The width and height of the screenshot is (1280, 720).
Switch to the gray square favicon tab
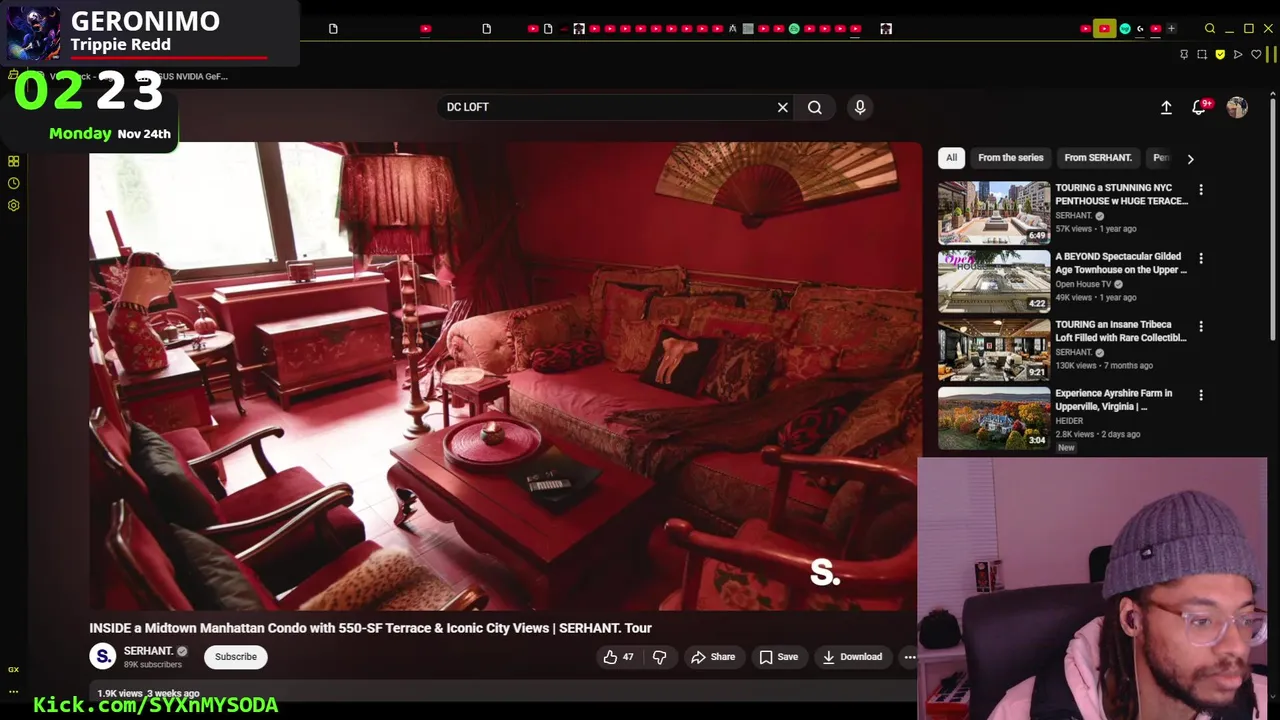(x=748, y=29)
